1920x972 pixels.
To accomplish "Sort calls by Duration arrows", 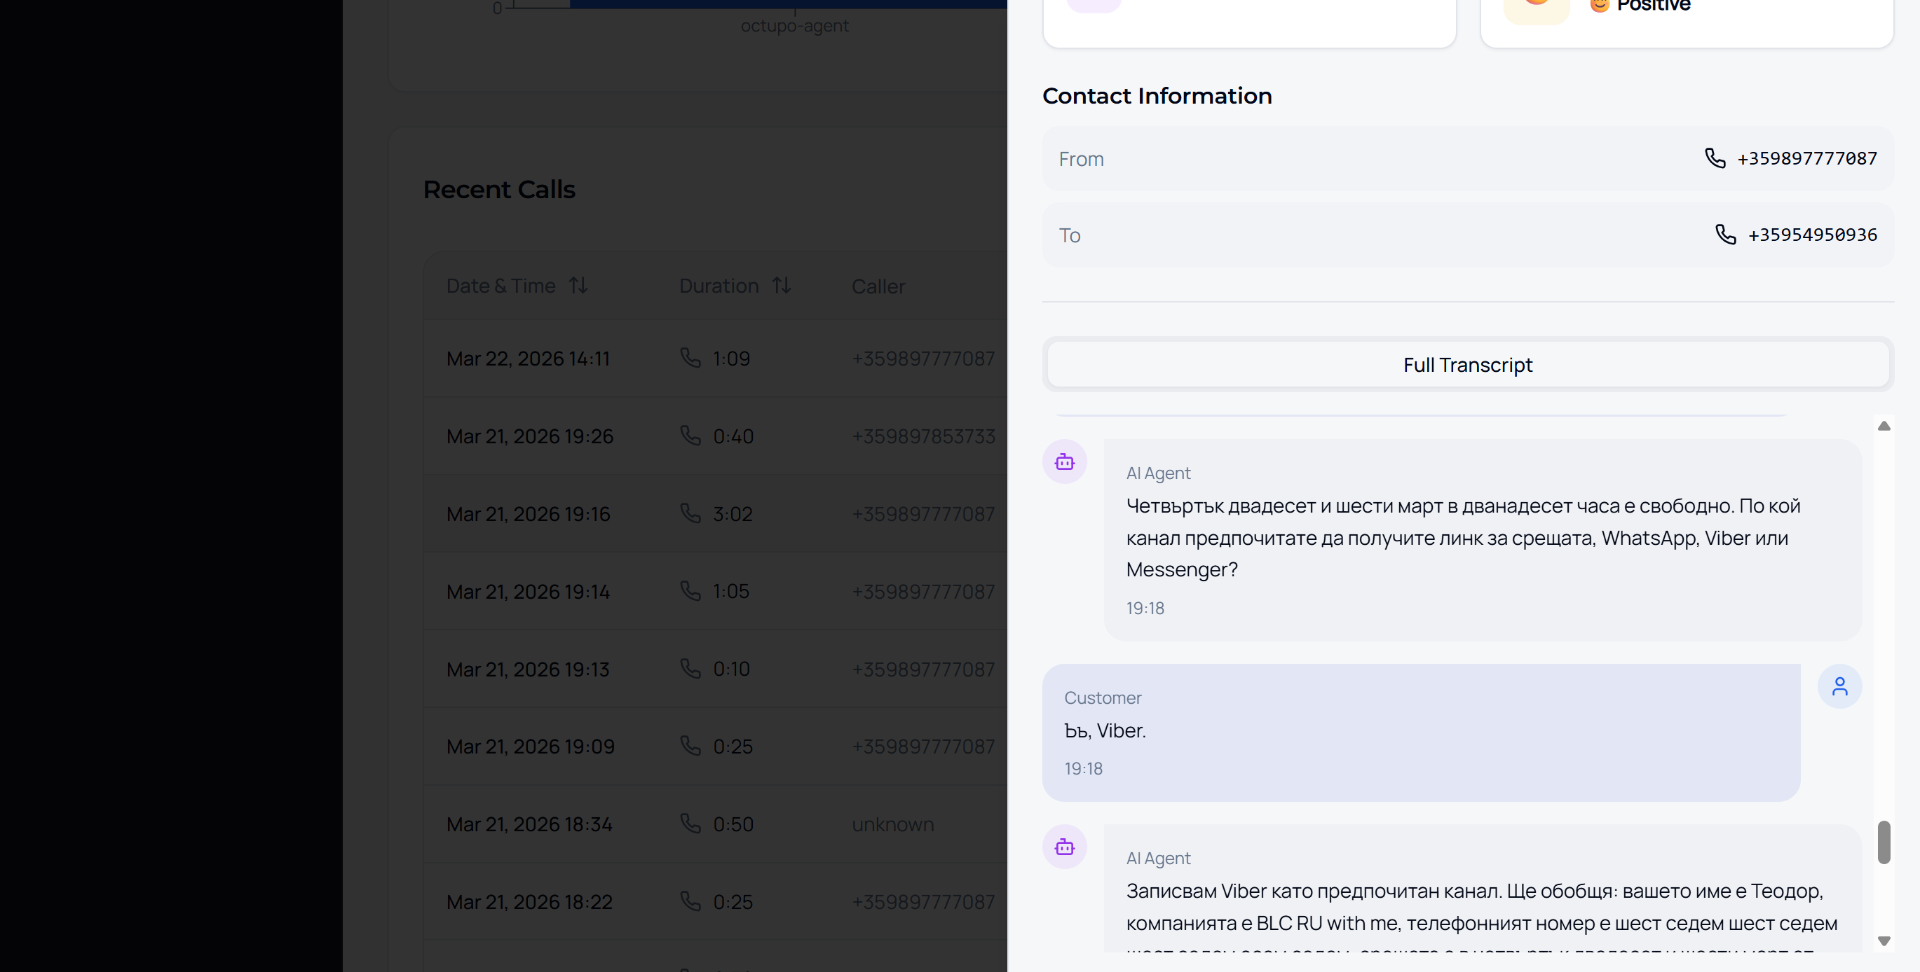I will tap(781, 286).
